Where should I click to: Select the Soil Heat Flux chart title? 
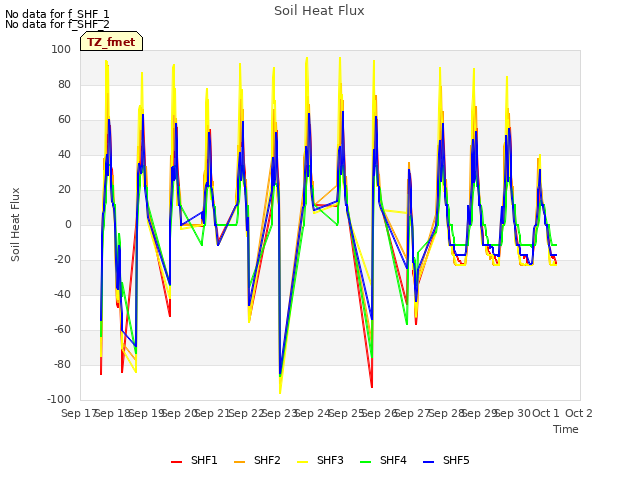319,11
